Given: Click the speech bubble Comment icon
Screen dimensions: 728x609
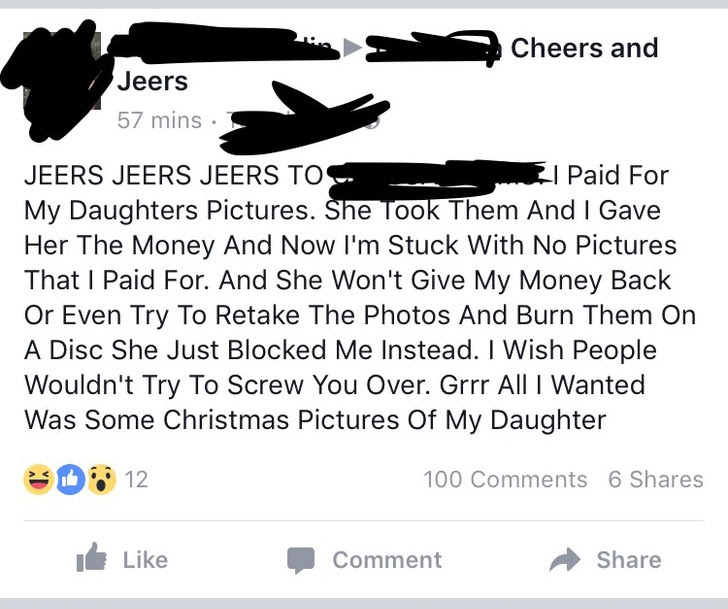Looking at the screenshot, I should (x=301, y=560).
